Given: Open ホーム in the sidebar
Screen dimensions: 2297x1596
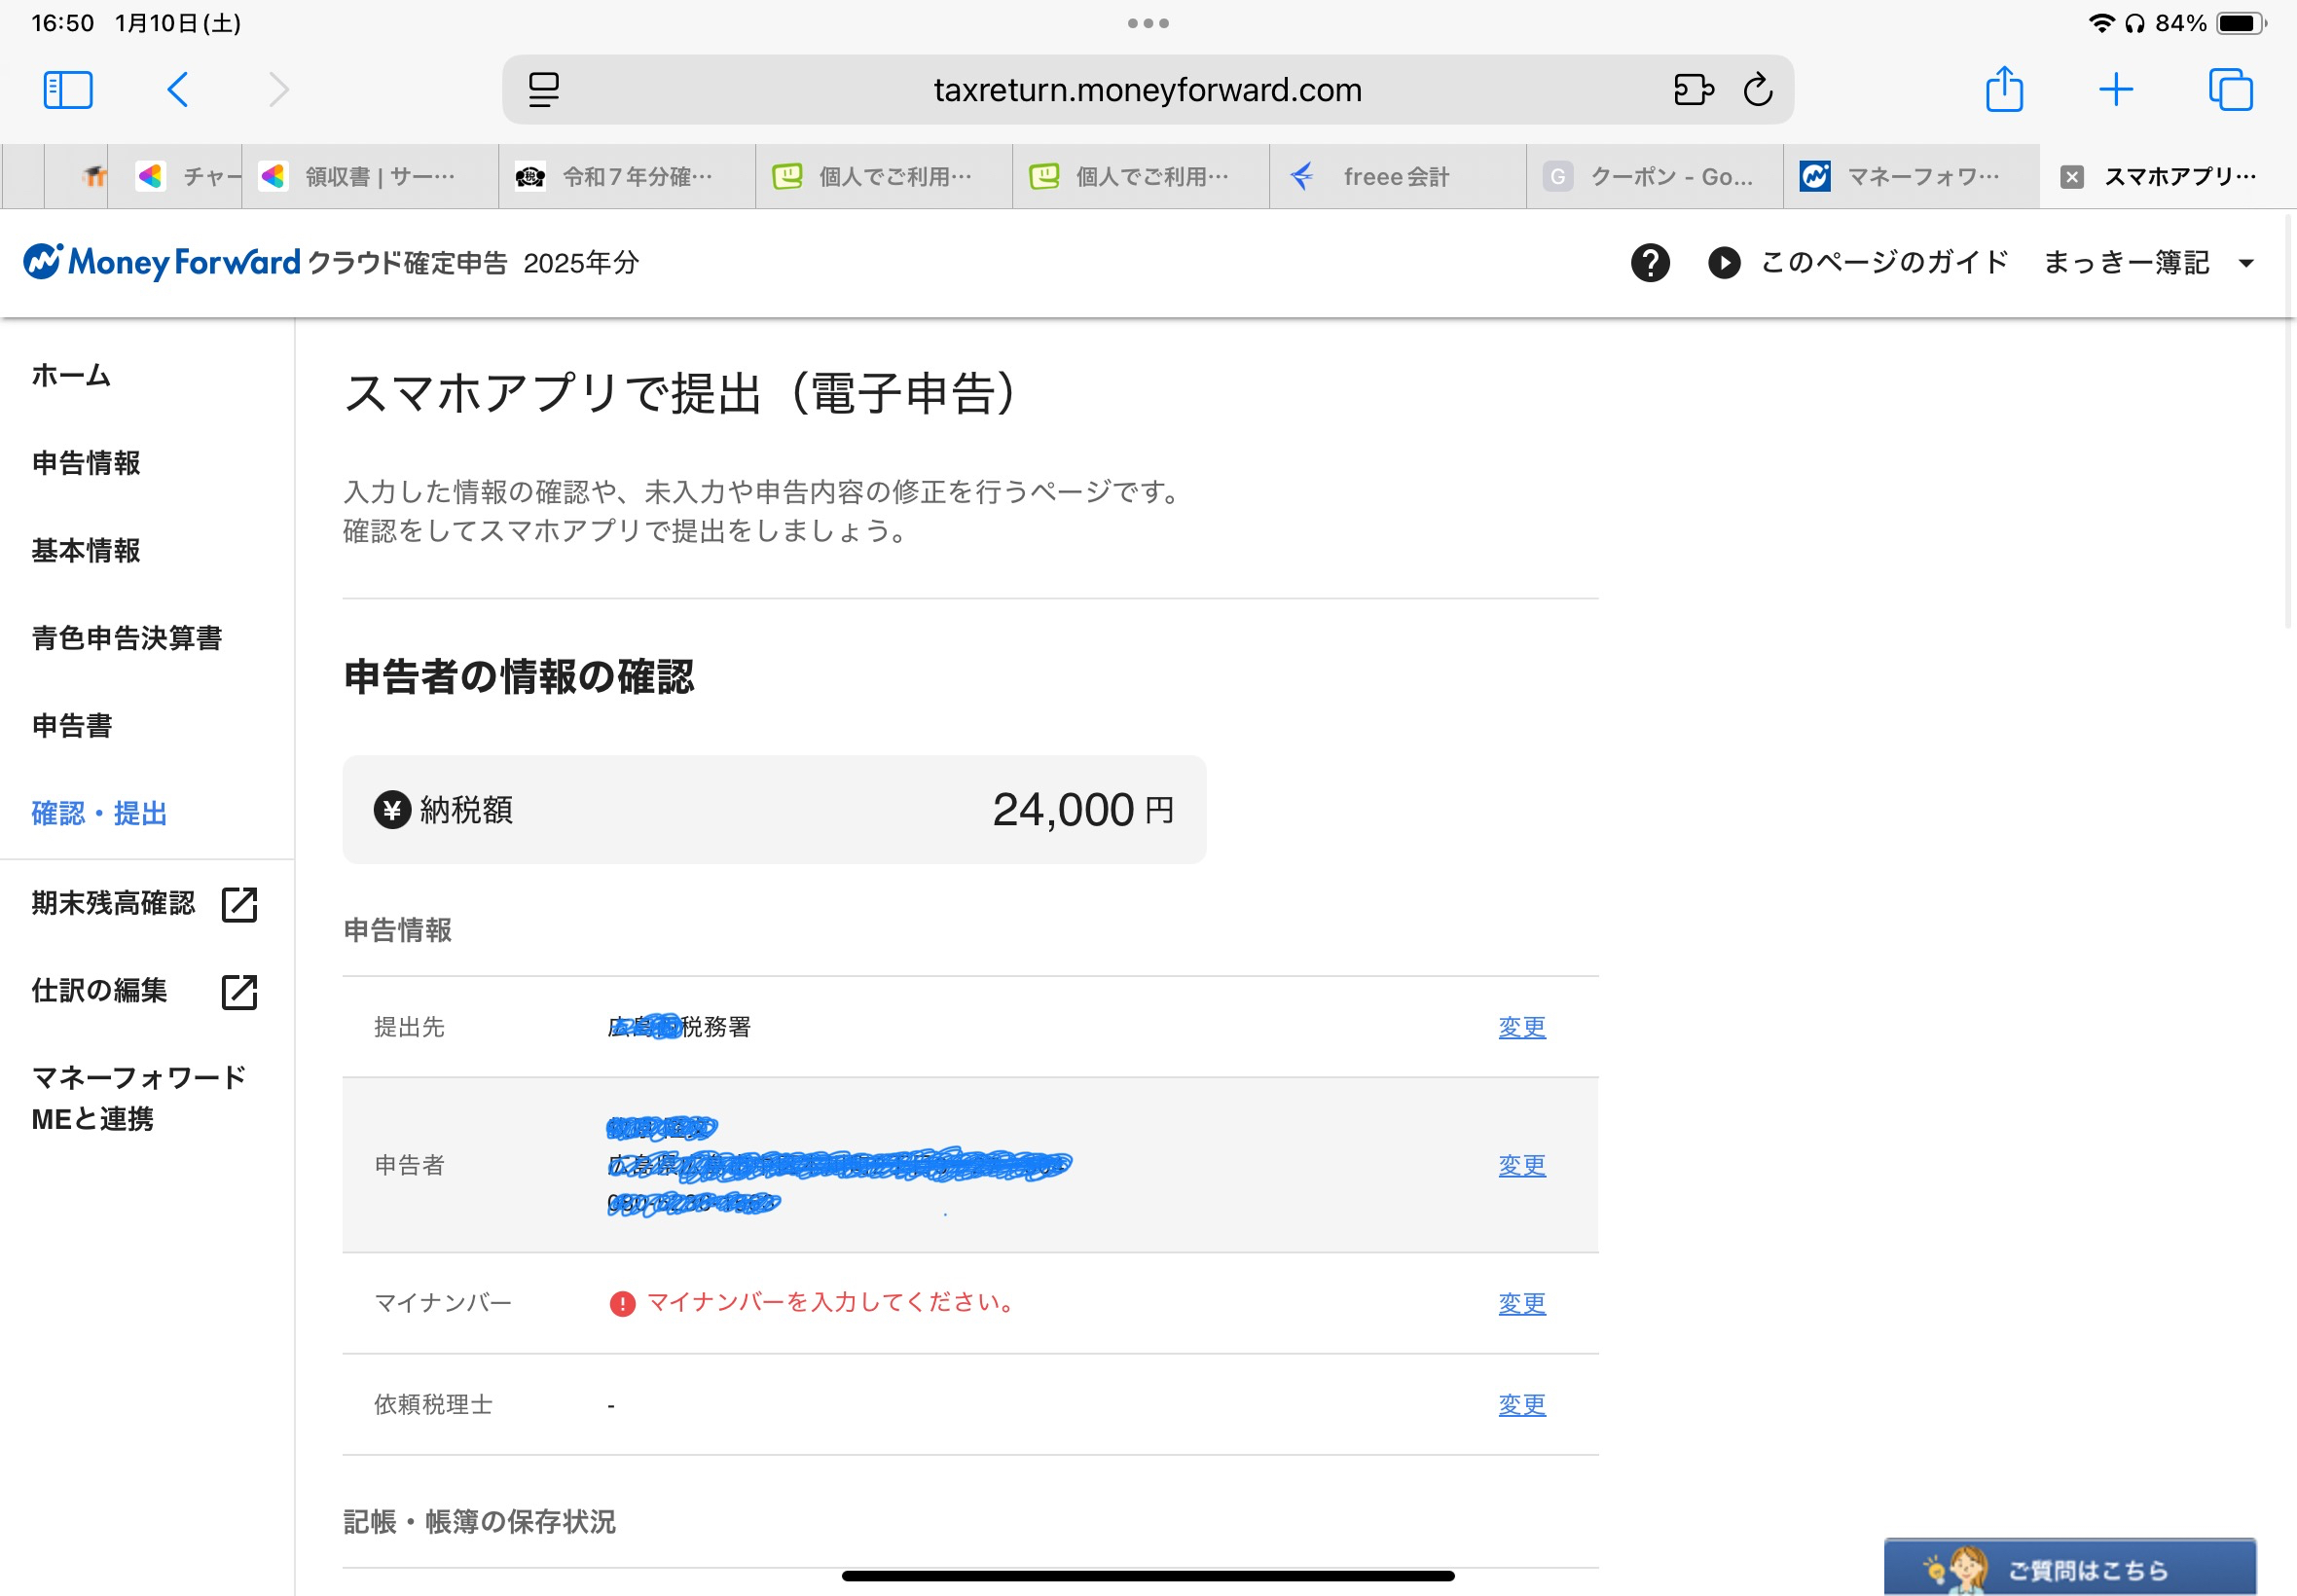Looking at the screenshot, I should pos(71,375).
